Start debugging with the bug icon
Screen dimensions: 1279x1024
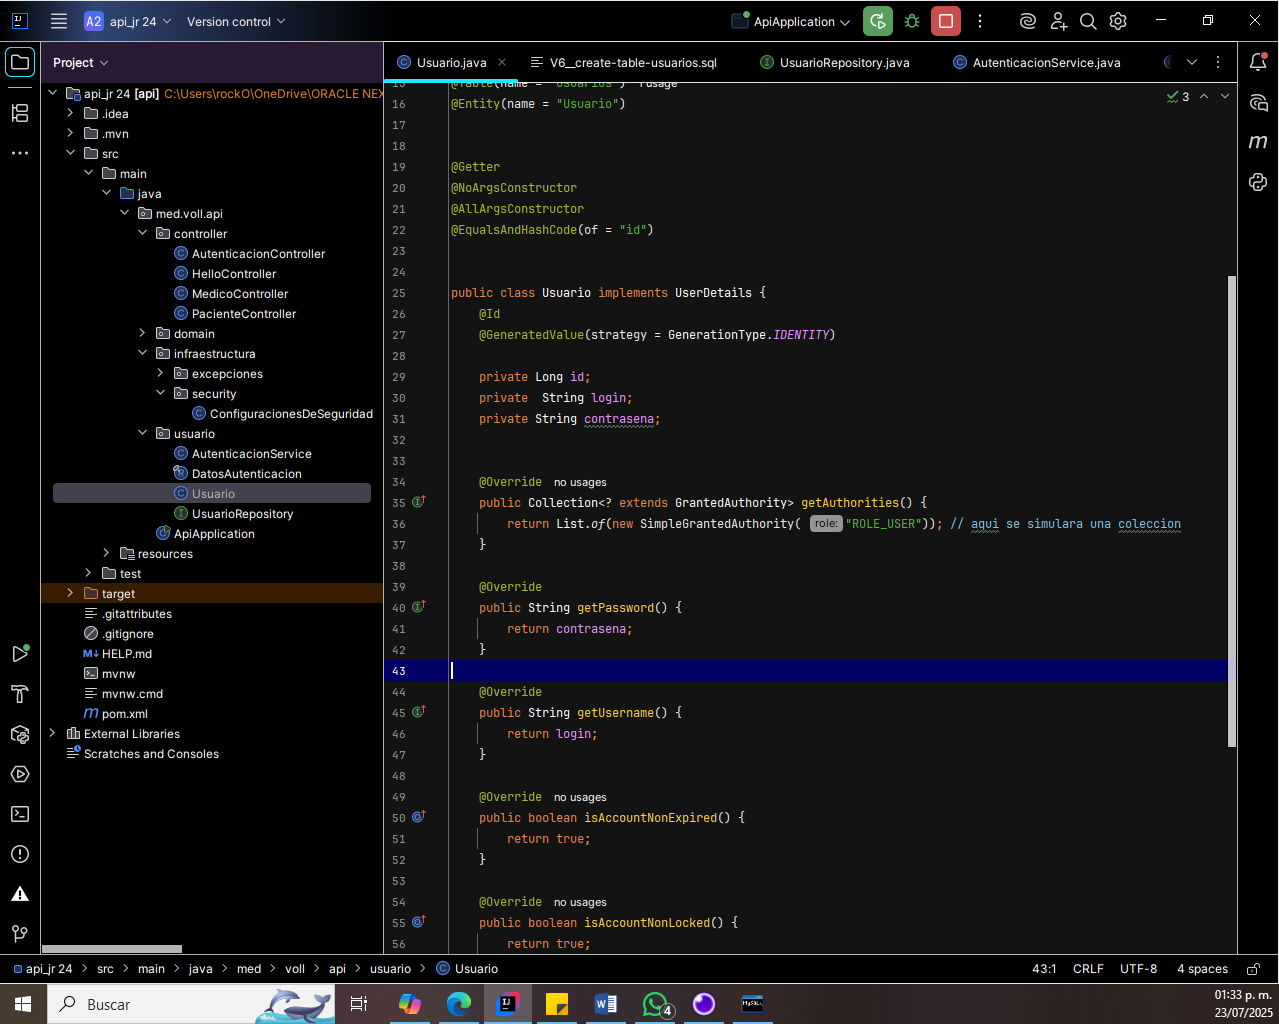click(912, 21)
